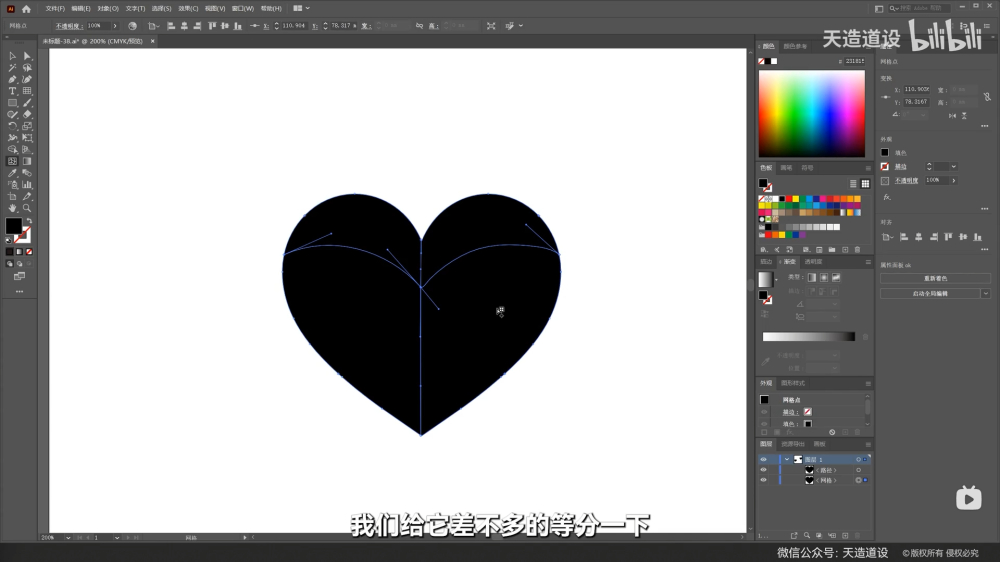Click the fill color swatch in the Properties panel
Image resolution: width=1000 pixels, height=562 pixels.
point(885,153)
